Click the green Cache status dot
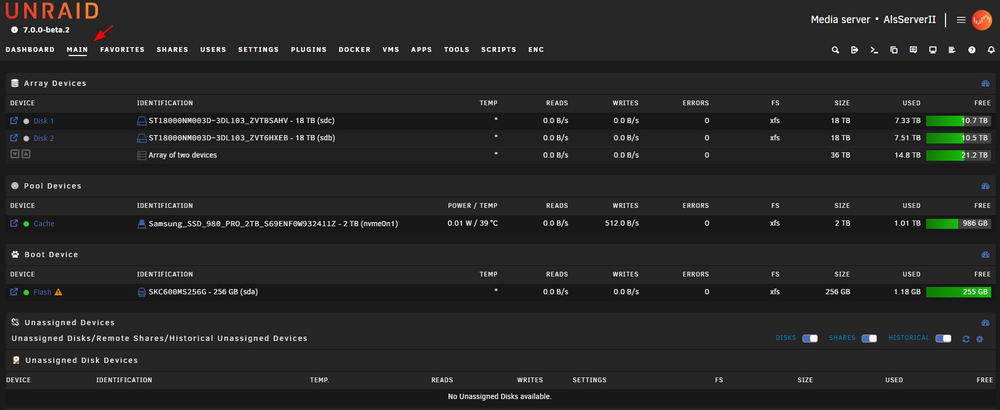 coord(26,224)
